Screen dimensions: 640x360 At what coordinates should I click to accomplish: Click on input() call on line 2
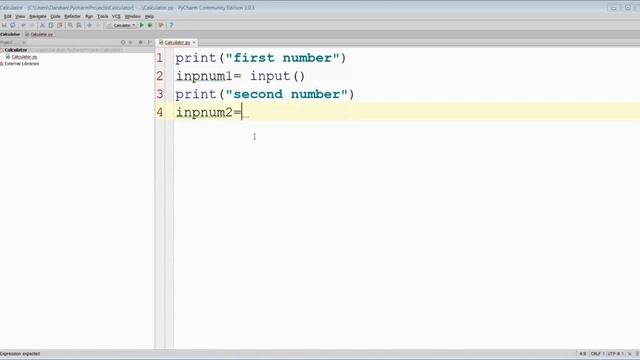coord(278,76)
